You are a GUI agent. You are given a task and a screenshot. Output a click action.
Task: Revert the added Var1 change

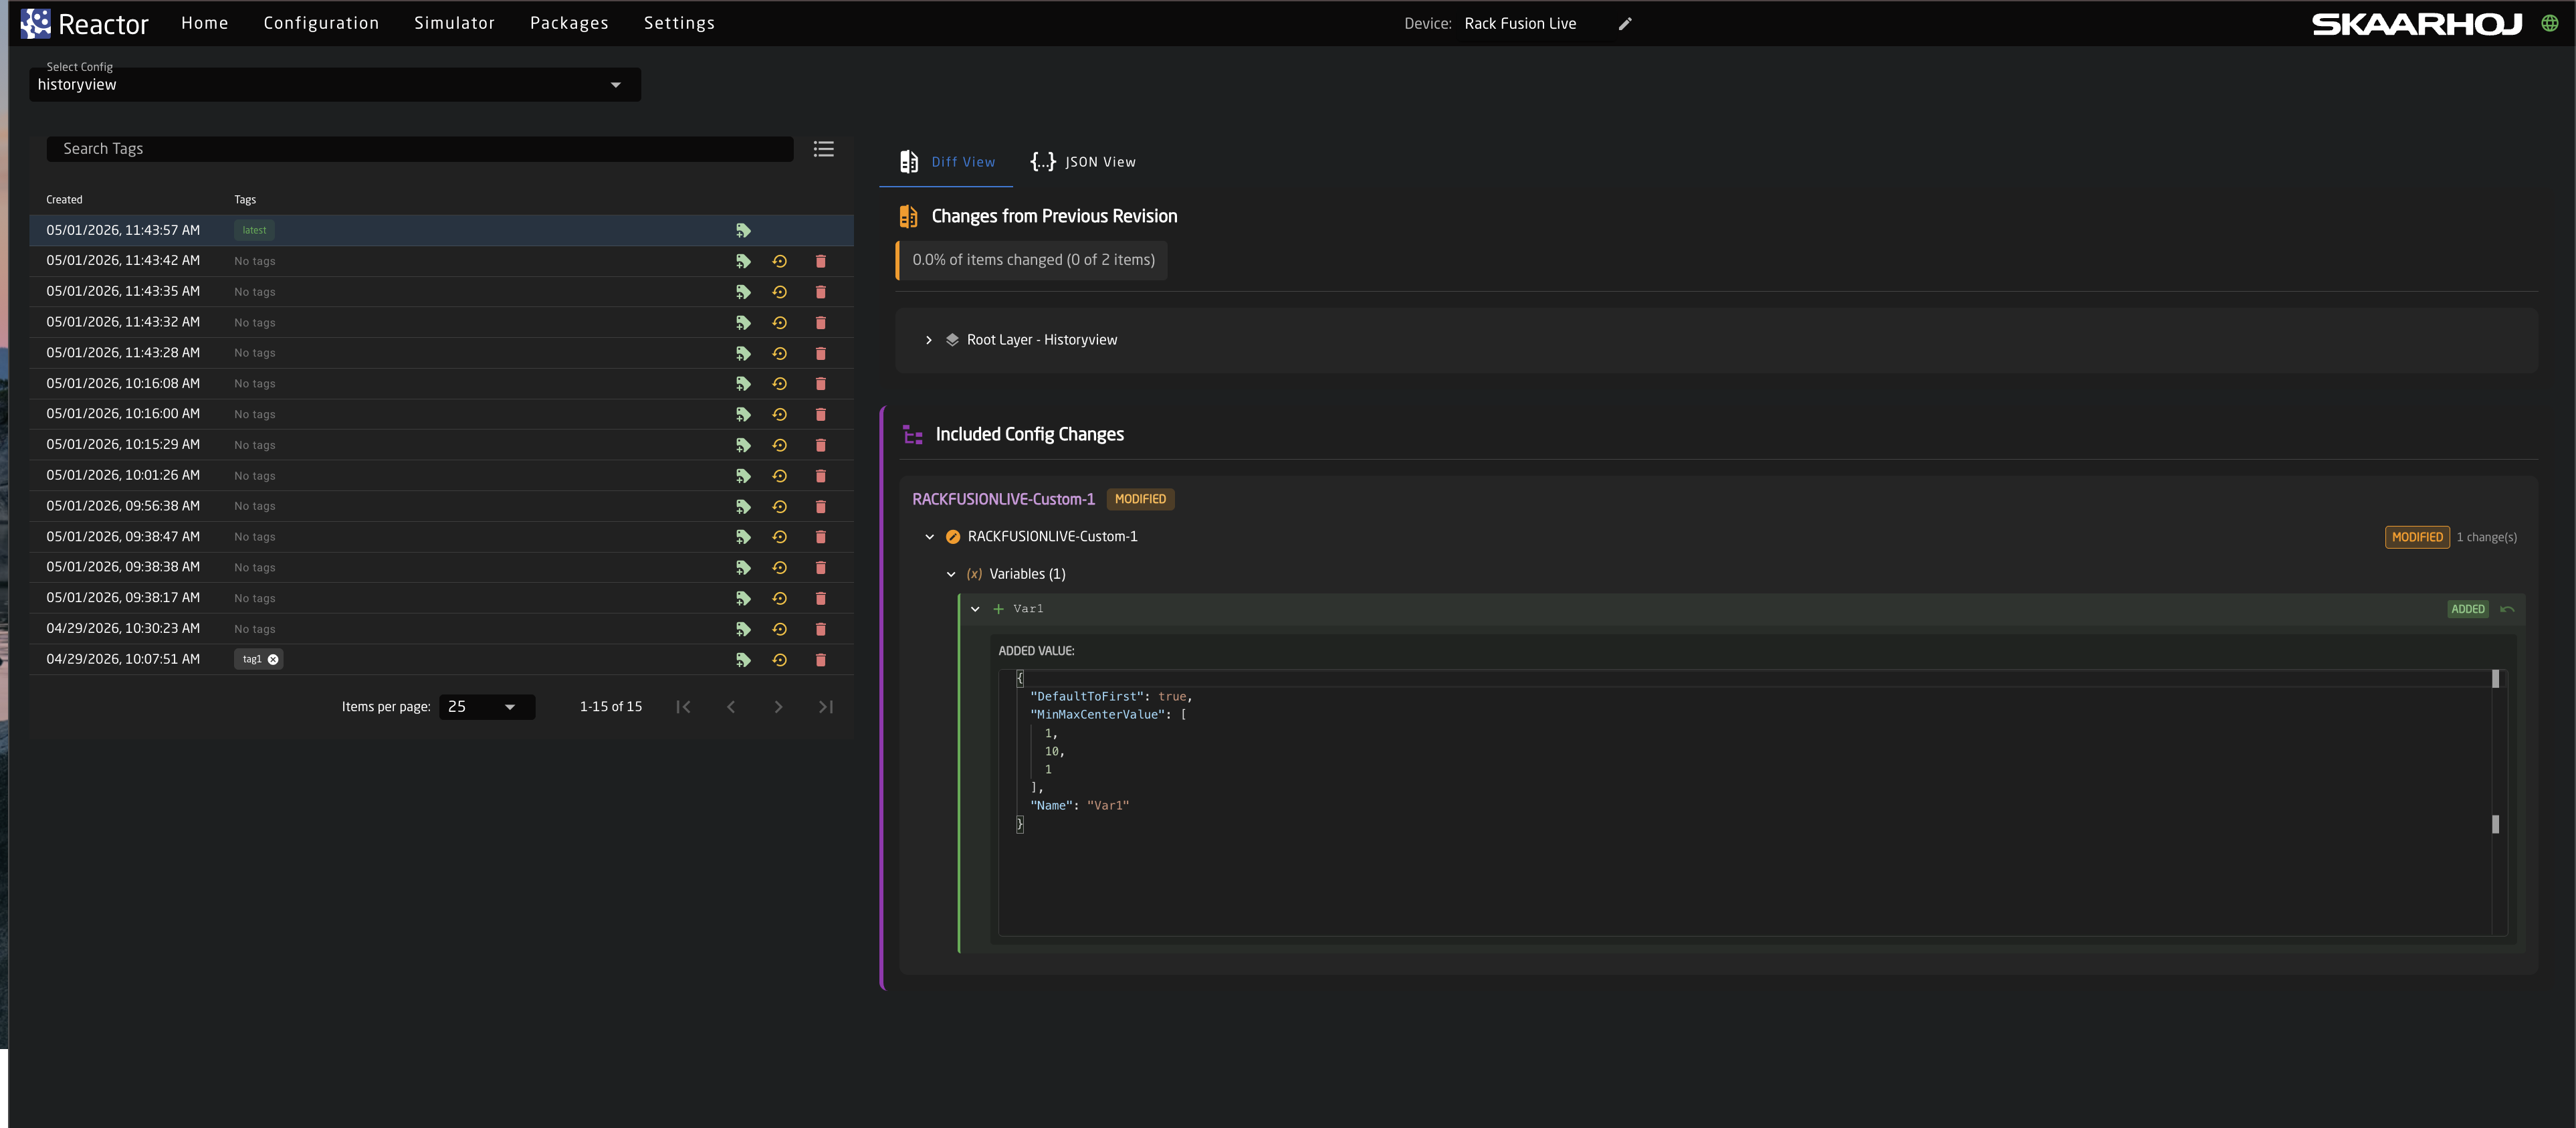(x=2507, y=609)
